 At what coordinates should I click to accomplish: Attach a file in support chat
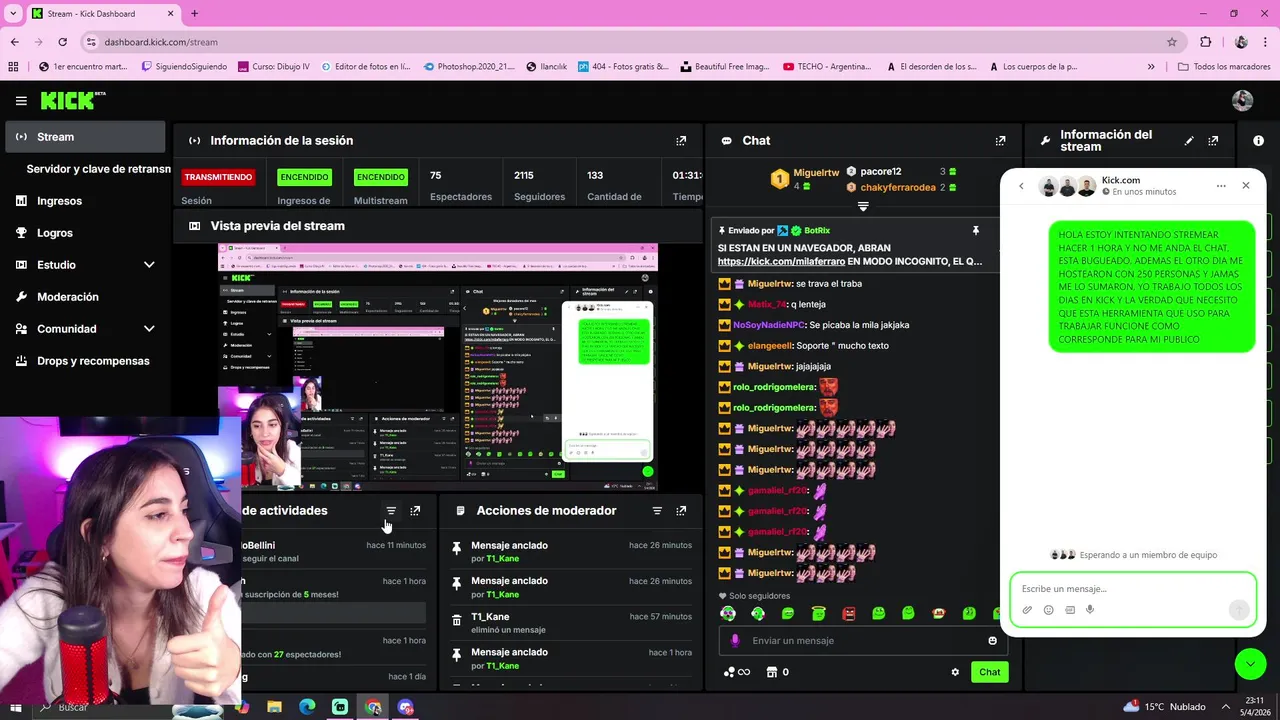pyautogui.click(x=1027, y=610)
